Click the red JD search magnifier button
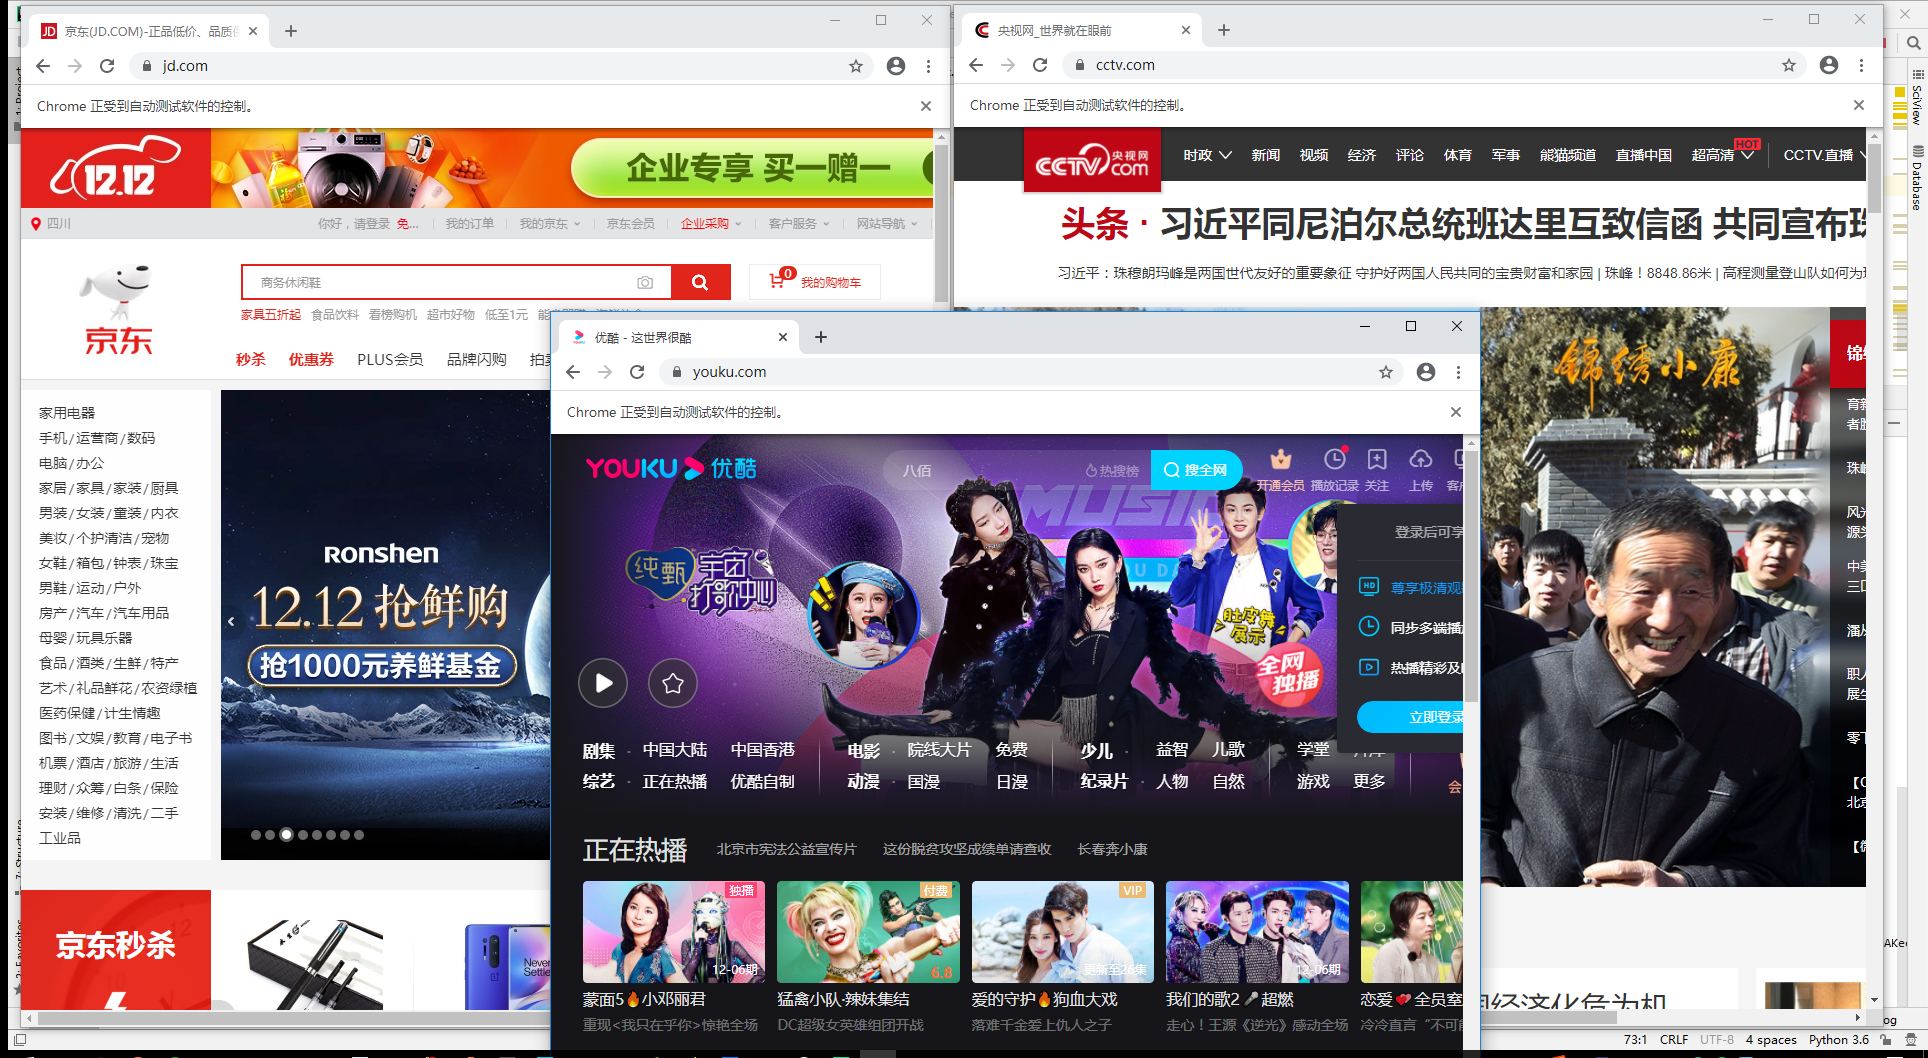1928x1058 pixels. tap(700, 282)
